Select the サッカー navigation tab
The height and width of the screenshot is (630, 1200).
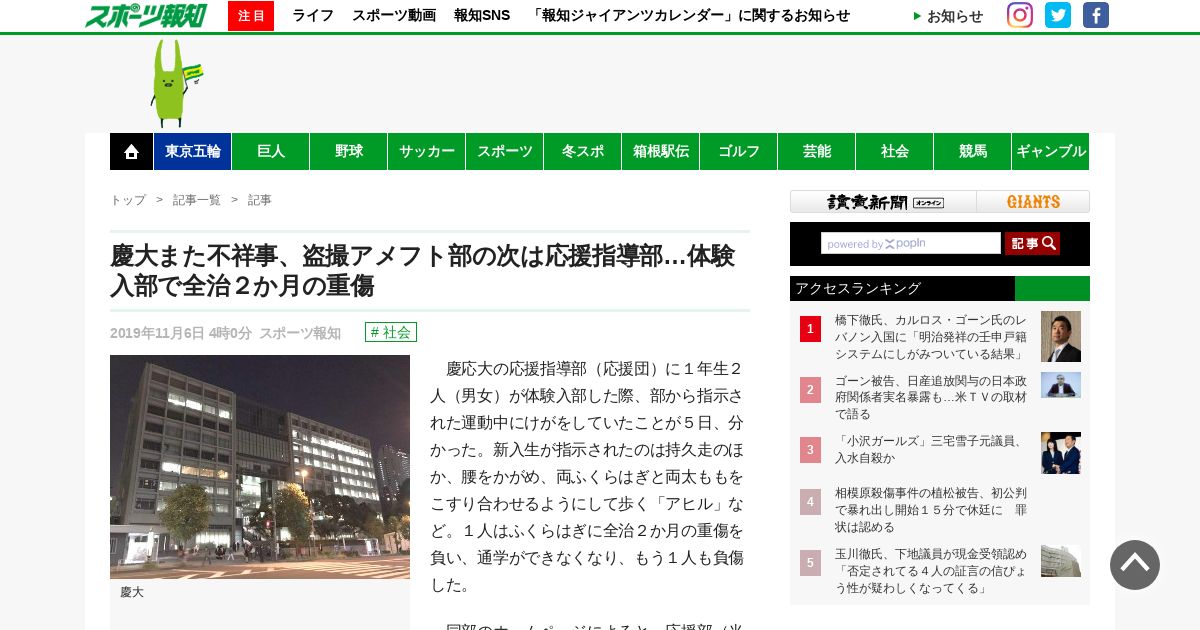pyautogui.click(x=427, y=151)
